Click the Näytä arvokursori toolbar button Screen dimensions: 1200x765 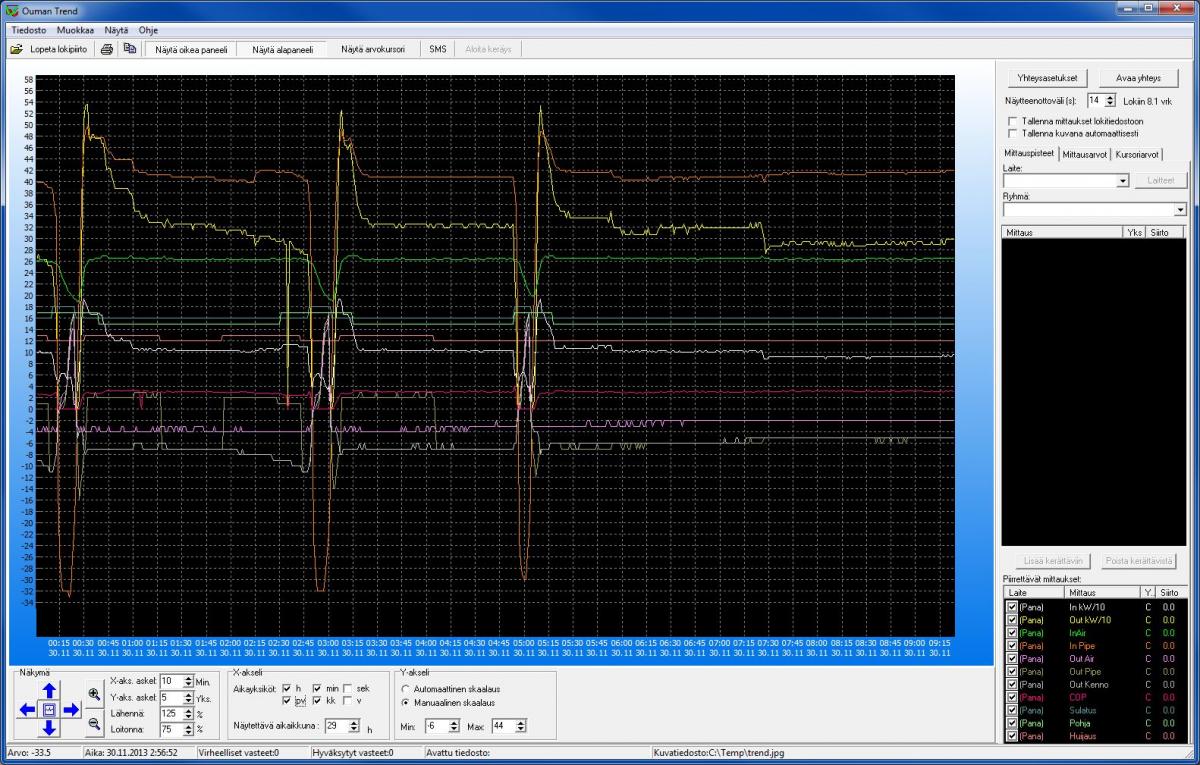[373, 48]
